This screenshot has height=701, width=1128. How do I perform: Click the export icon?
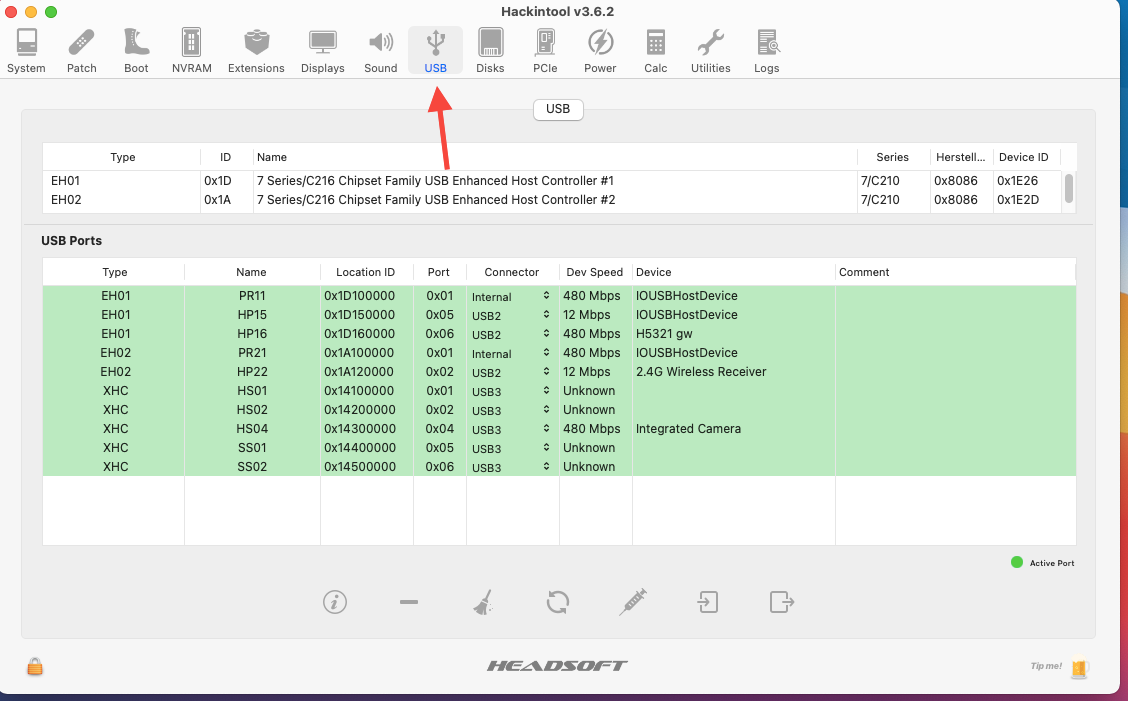click(x=782, y=602)
